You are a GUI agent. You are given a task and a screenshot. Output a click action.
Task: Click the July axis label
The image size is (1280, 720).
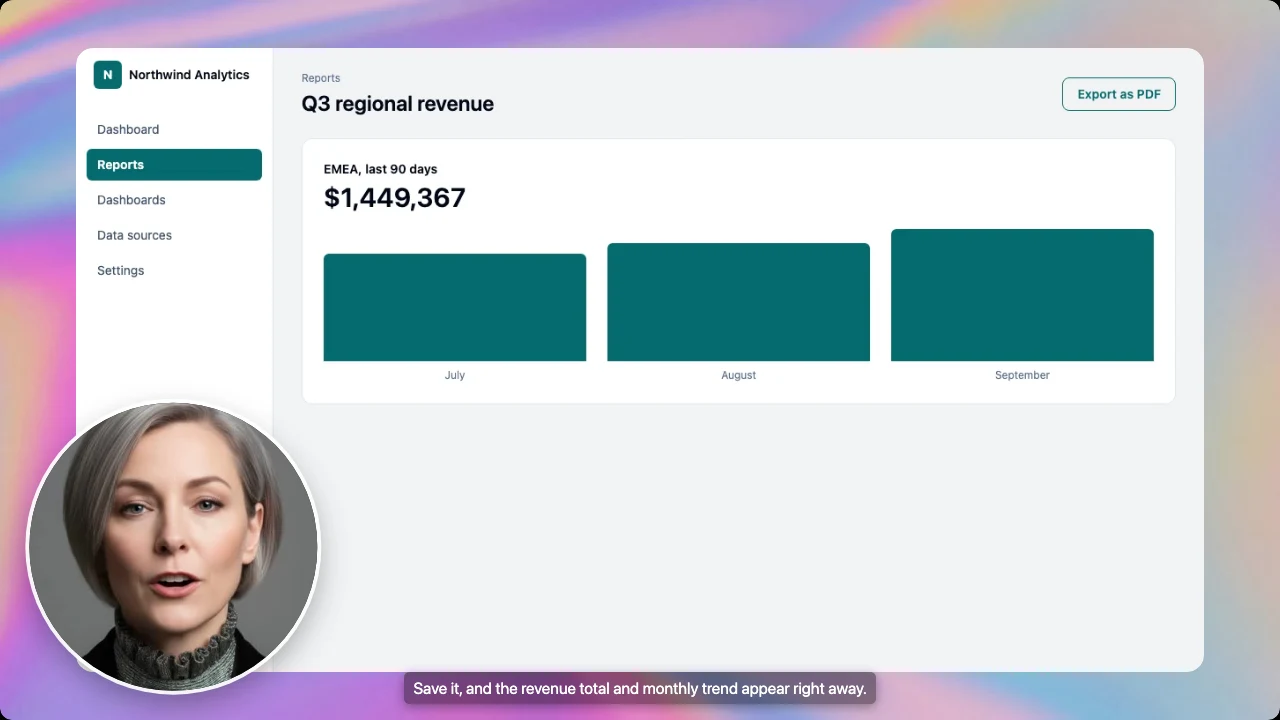coord(455,375)
